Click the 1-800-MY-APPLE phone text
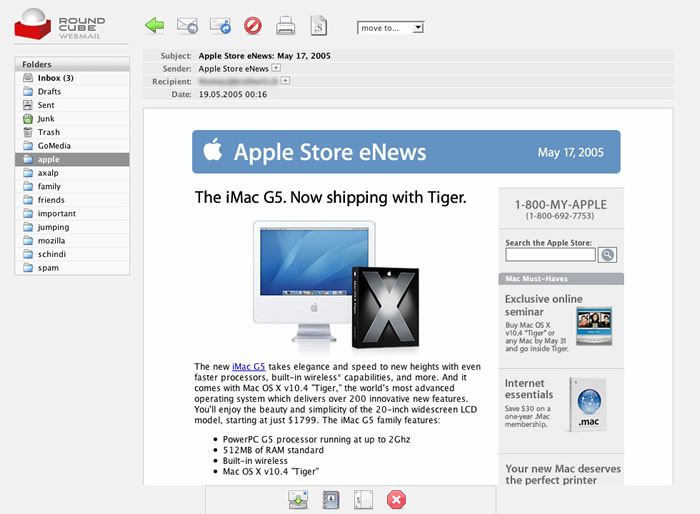Viewport: 700px width, 514px height. pyautogui.click(x=561, y=205)
